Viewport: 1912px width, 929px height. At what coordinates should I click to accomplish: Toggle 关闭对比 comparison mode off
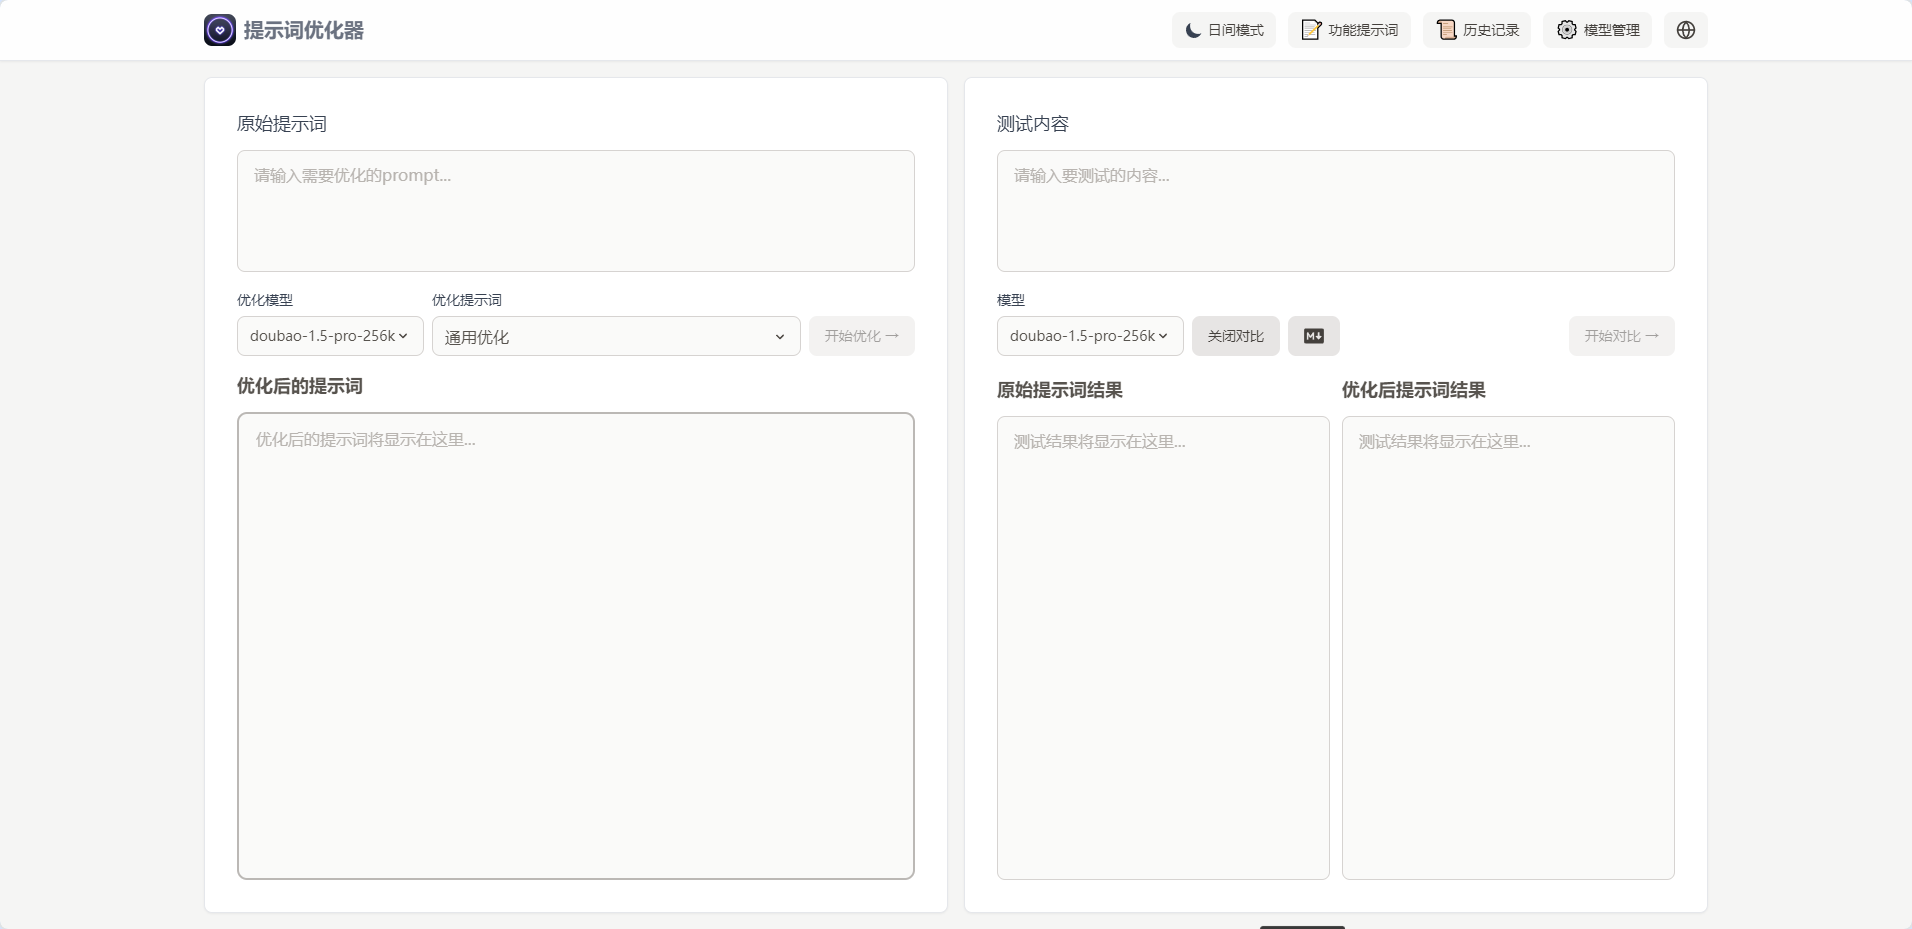1235,336
